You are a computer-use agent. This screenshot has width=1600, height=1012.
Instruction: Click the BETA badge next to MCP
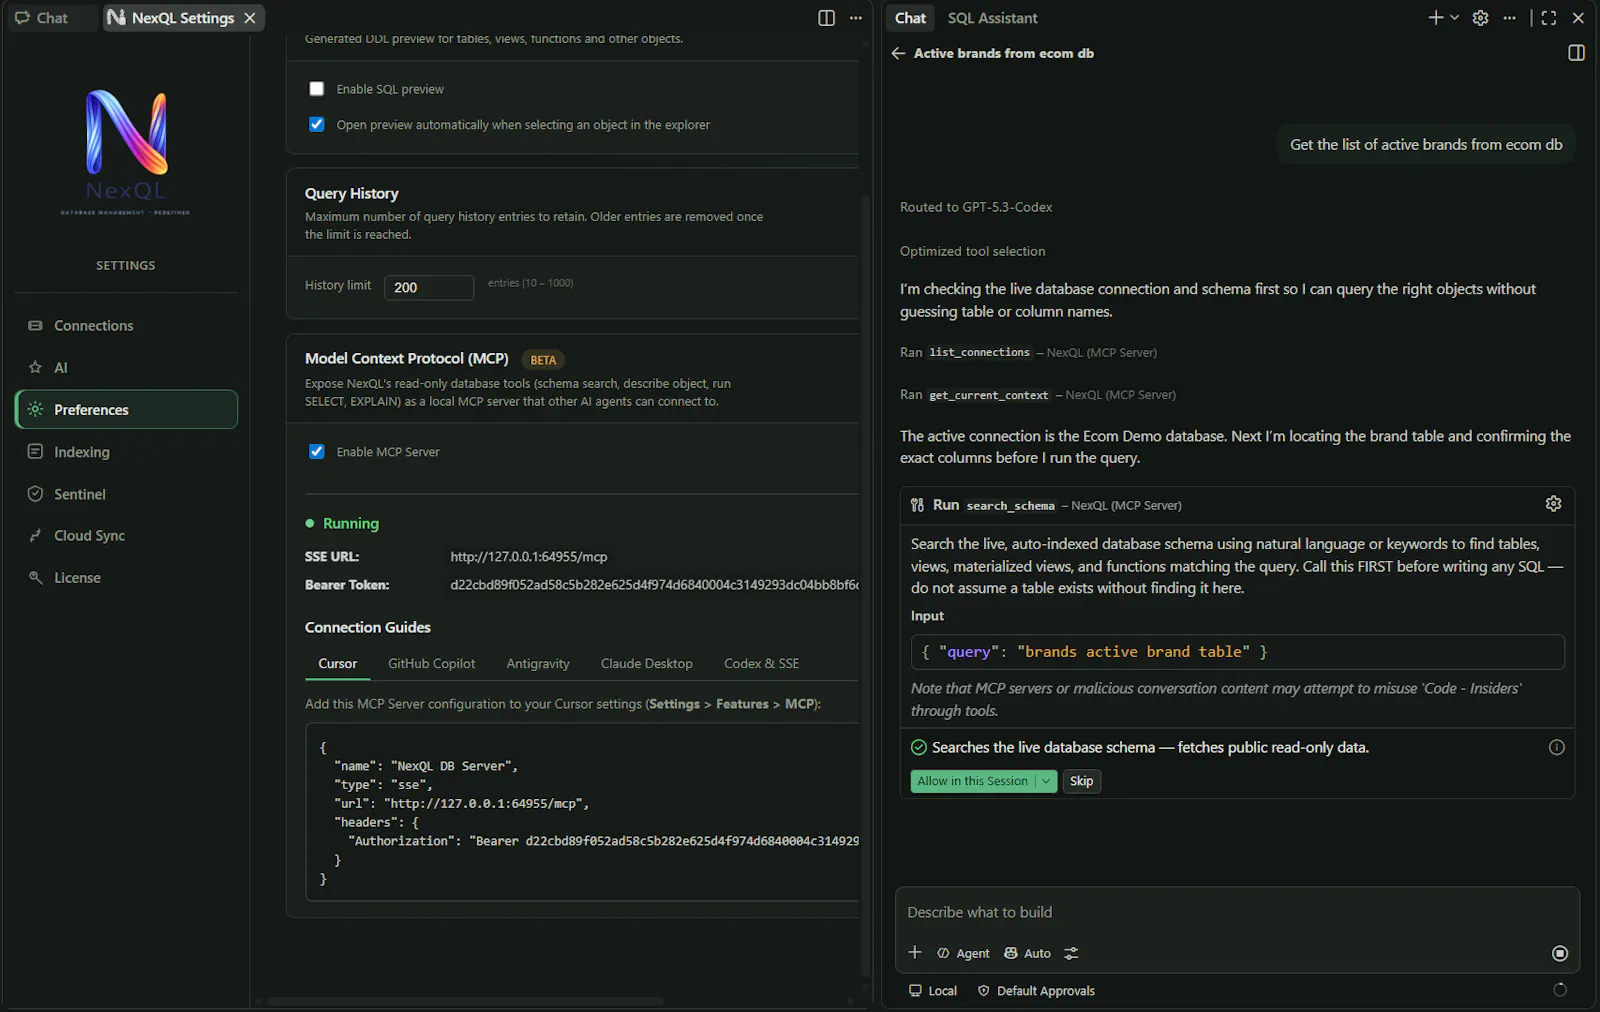pos(543,360)
